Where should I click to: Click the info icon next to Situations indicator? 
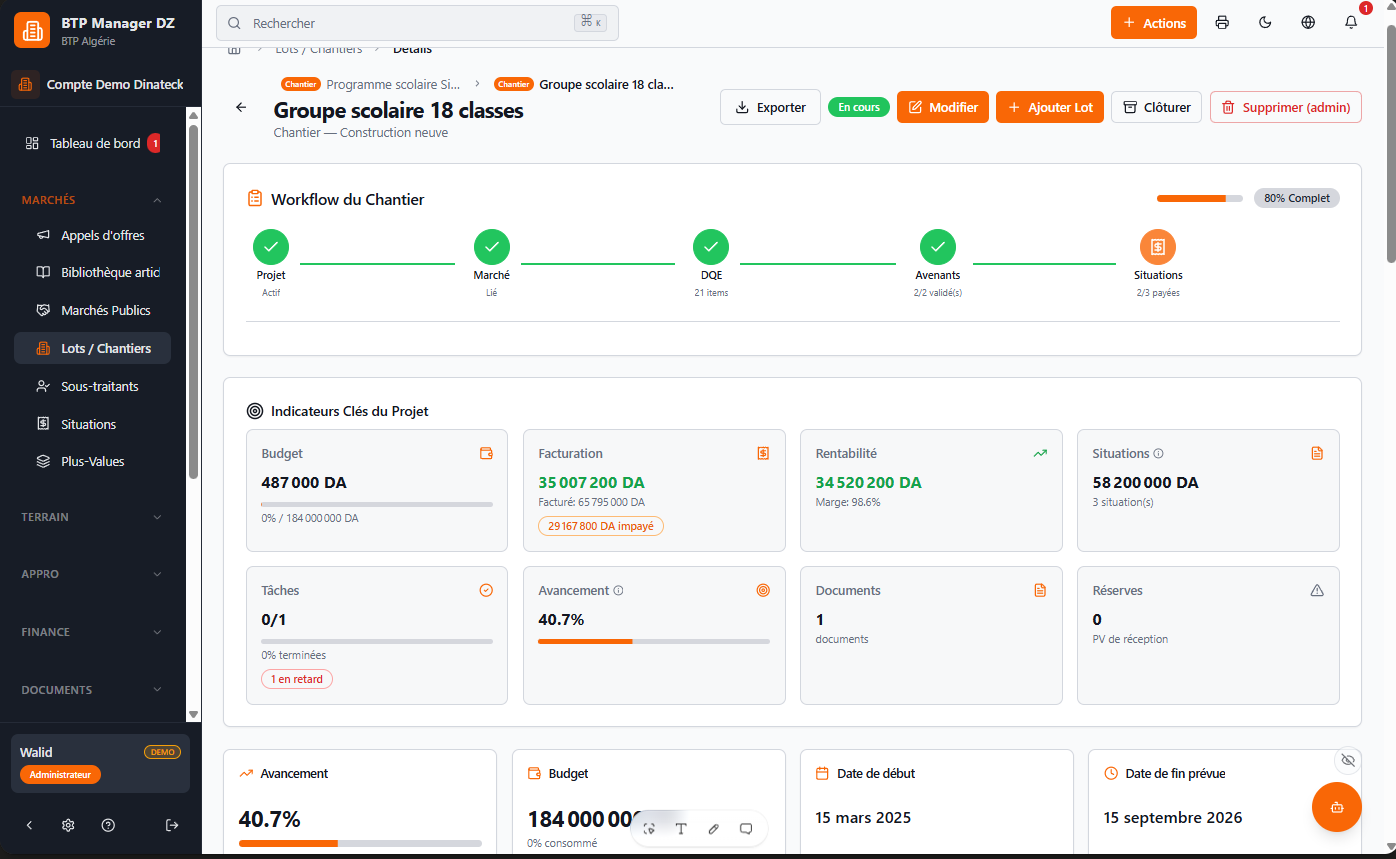point(1159,453)
